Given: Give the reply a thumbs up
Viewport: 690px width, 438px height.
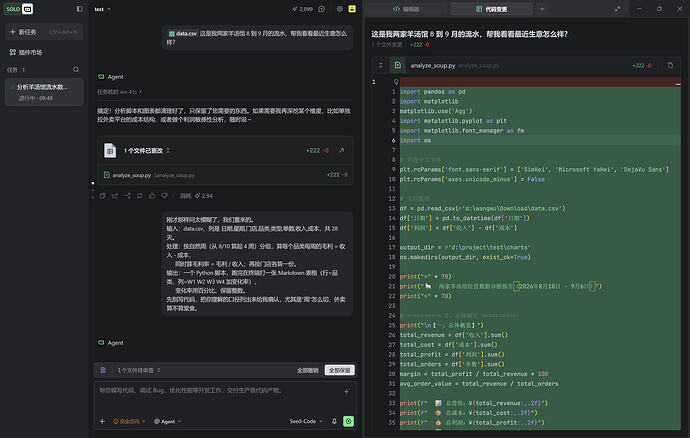Looking at the screenshot, I should point(152,196).
